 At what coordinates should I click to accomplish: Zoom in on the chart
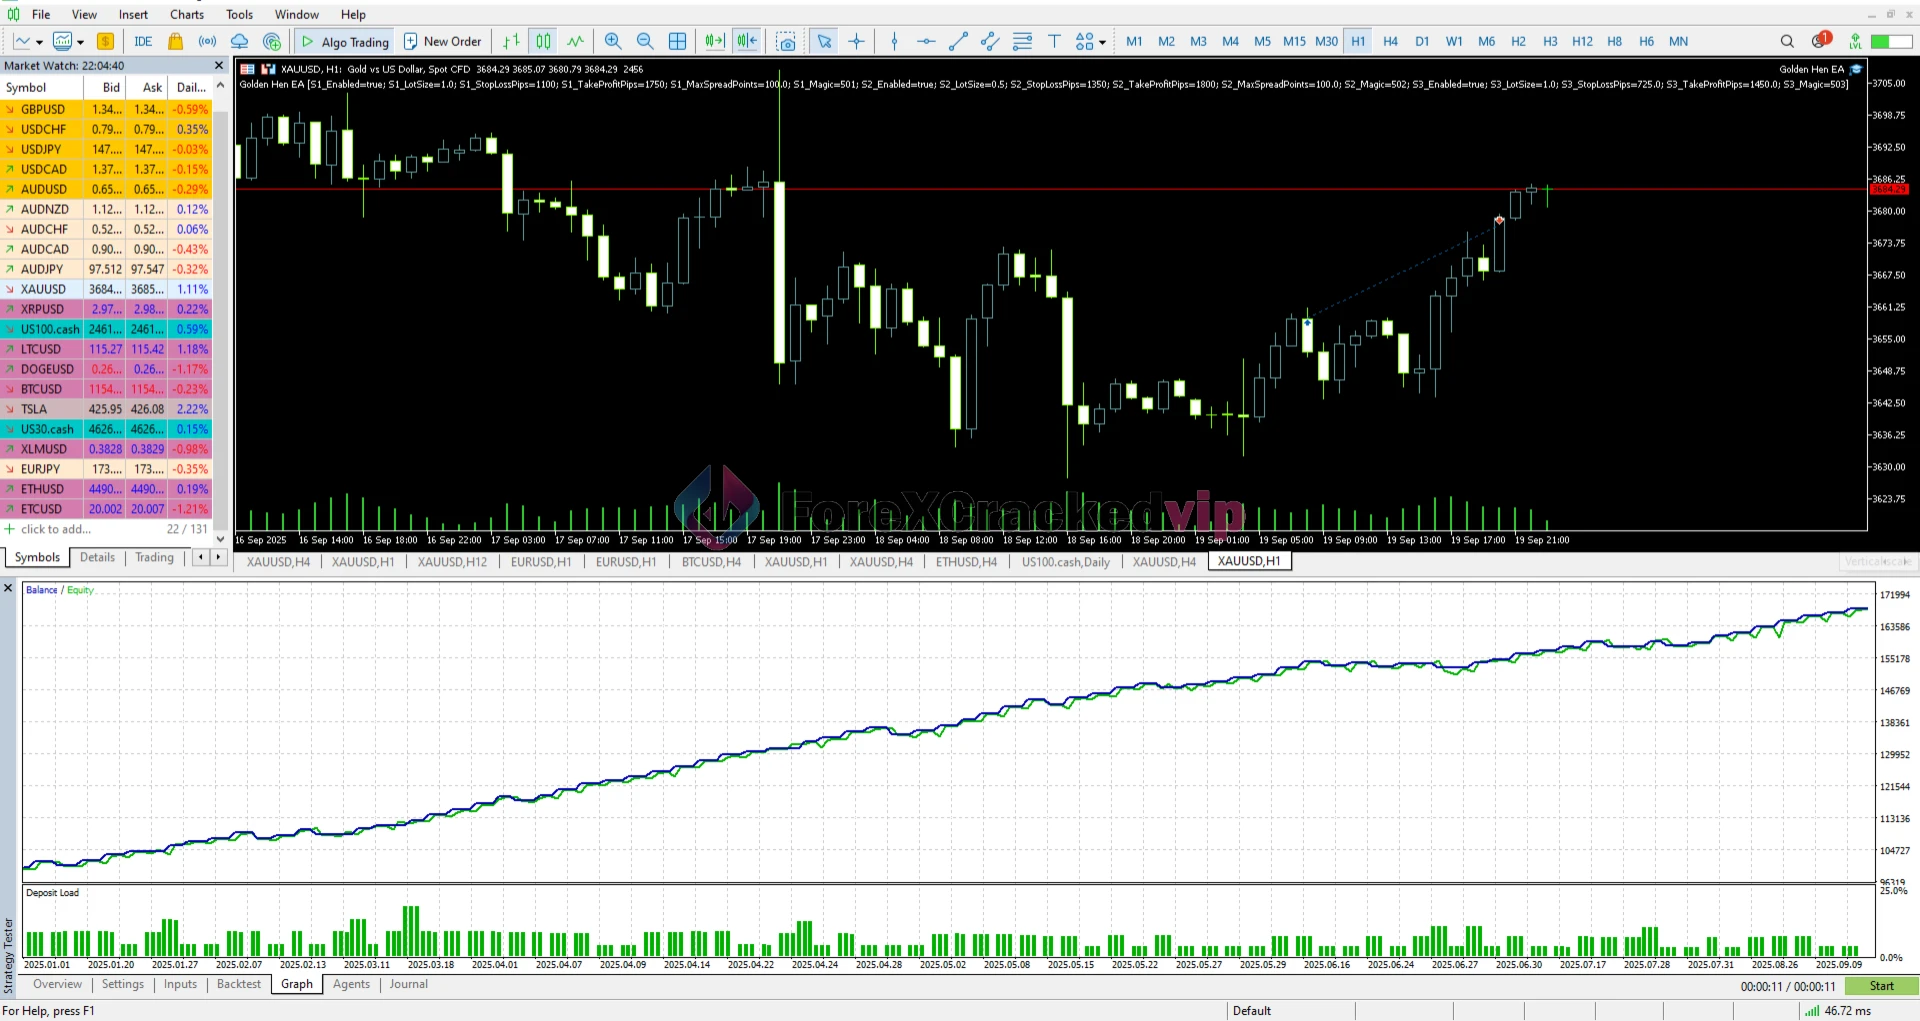(x=613, y=41)
